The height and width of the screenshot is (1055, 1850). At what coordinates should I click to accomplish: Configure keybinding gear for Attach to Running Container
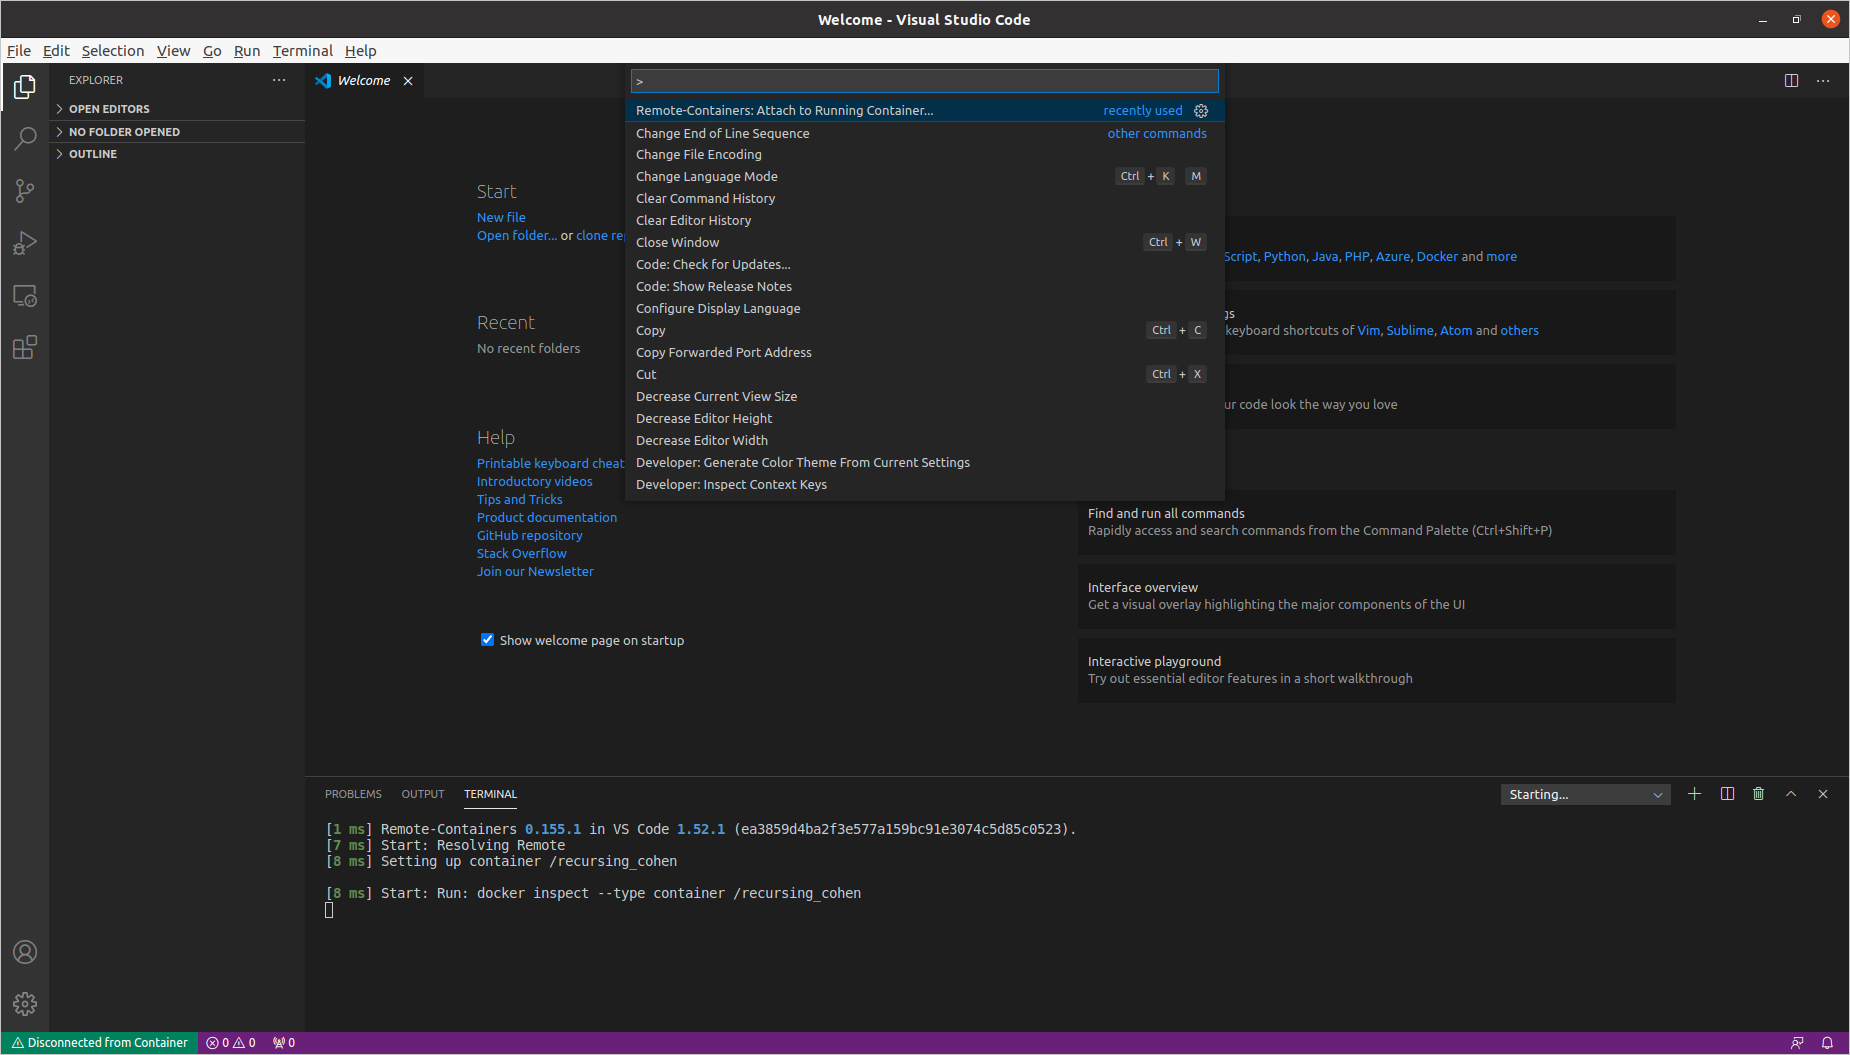click(x=1201, y=111)
